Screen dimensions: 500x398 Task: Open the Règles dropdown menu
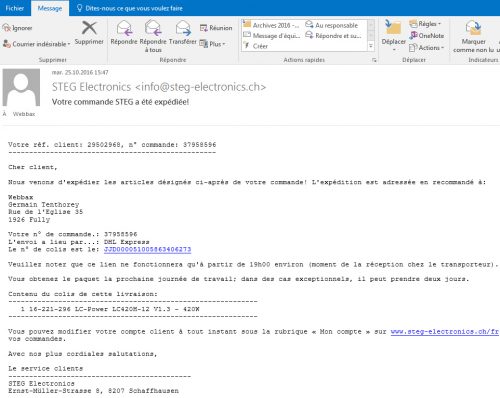click(x=425, y=24)
